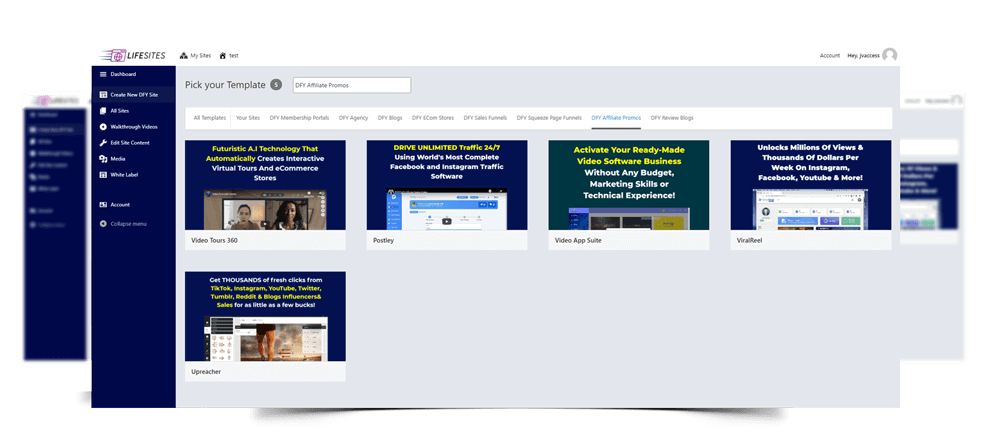Select the DFY Sales Funnels tab
The width and height of the screenshot is (1000, 448).
click(485, 118)
